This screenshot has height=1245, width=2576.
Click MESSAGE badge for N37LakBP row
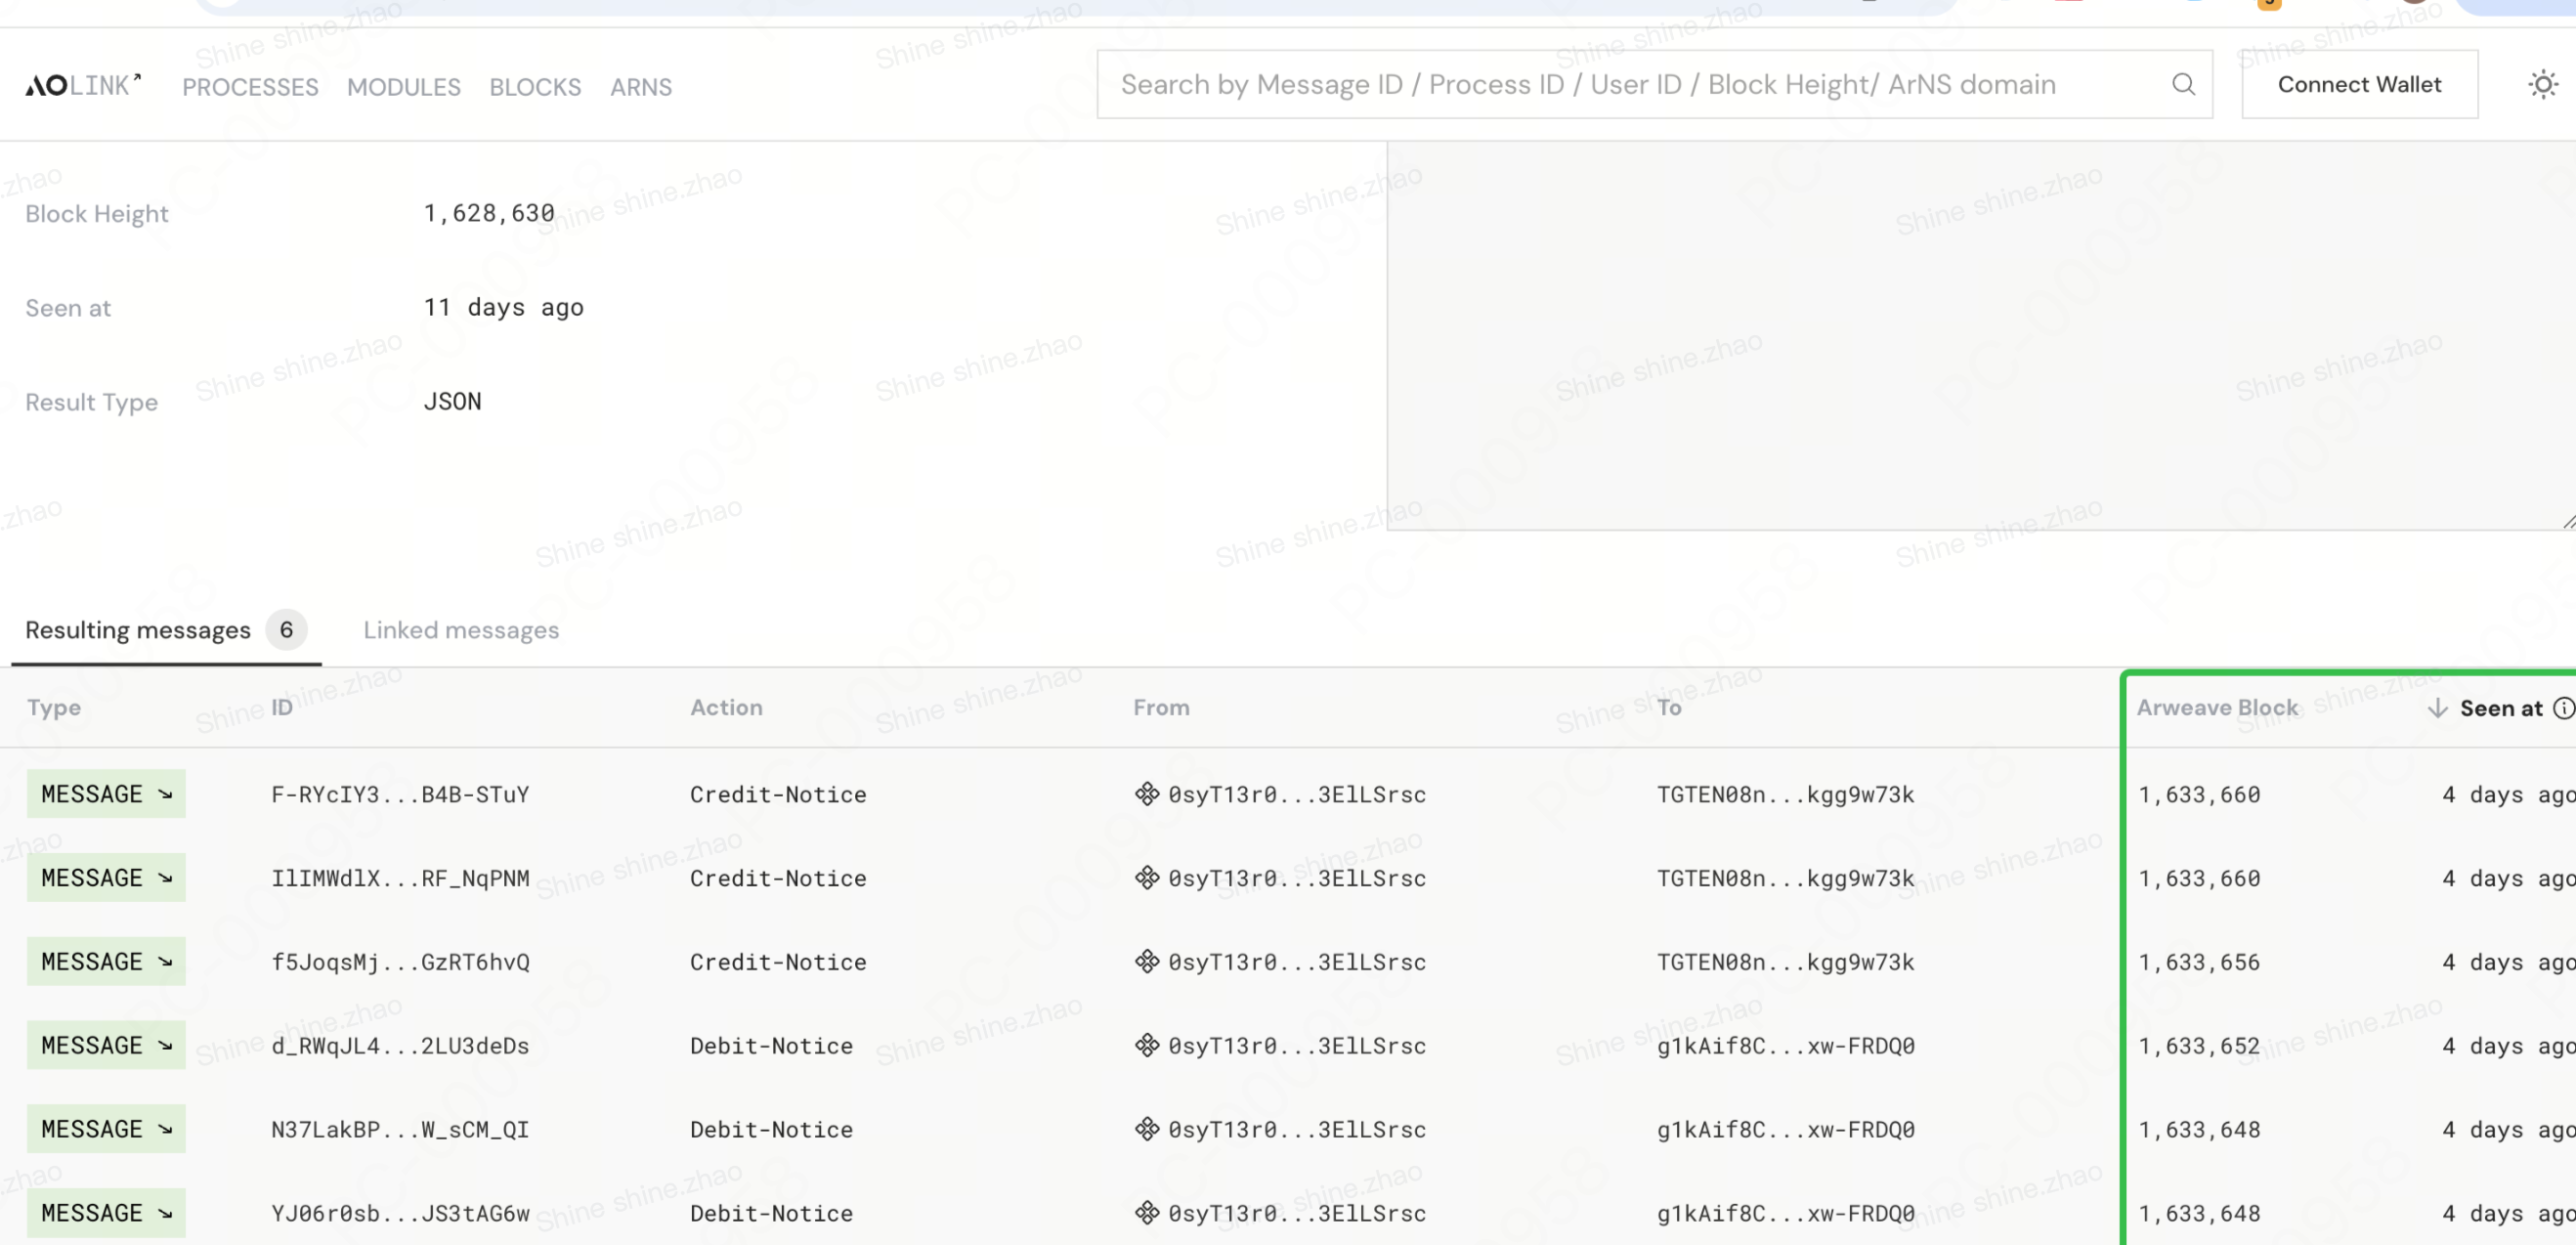click(x=105, y=1130)
